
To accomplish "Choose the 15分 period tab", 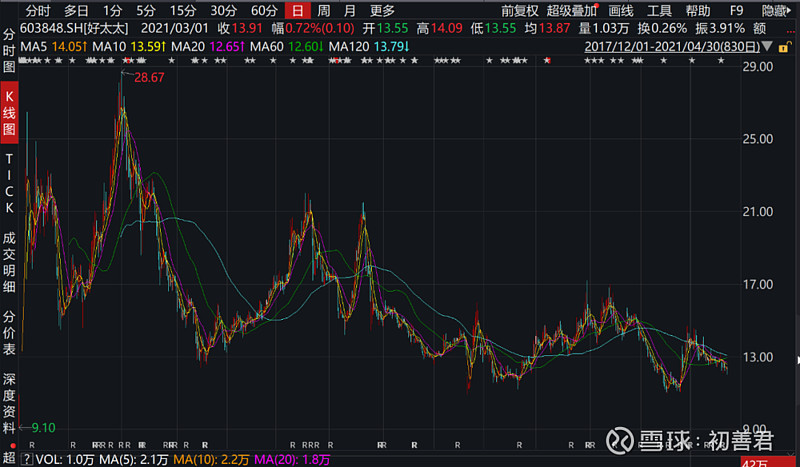I will (x=183, y=10).
